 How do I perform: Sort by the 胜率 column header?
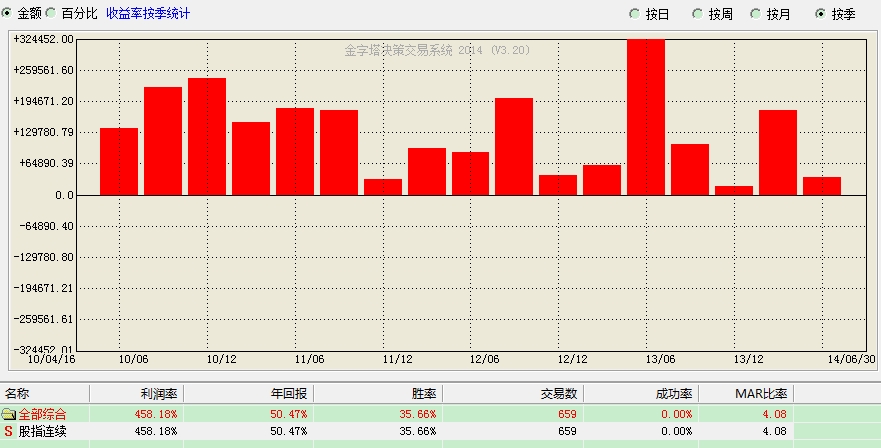point(378,393)
